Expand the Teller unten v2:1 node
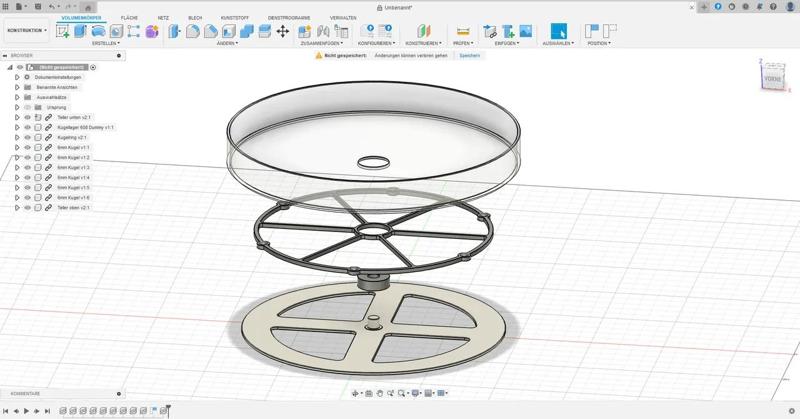 click(17, 117)
